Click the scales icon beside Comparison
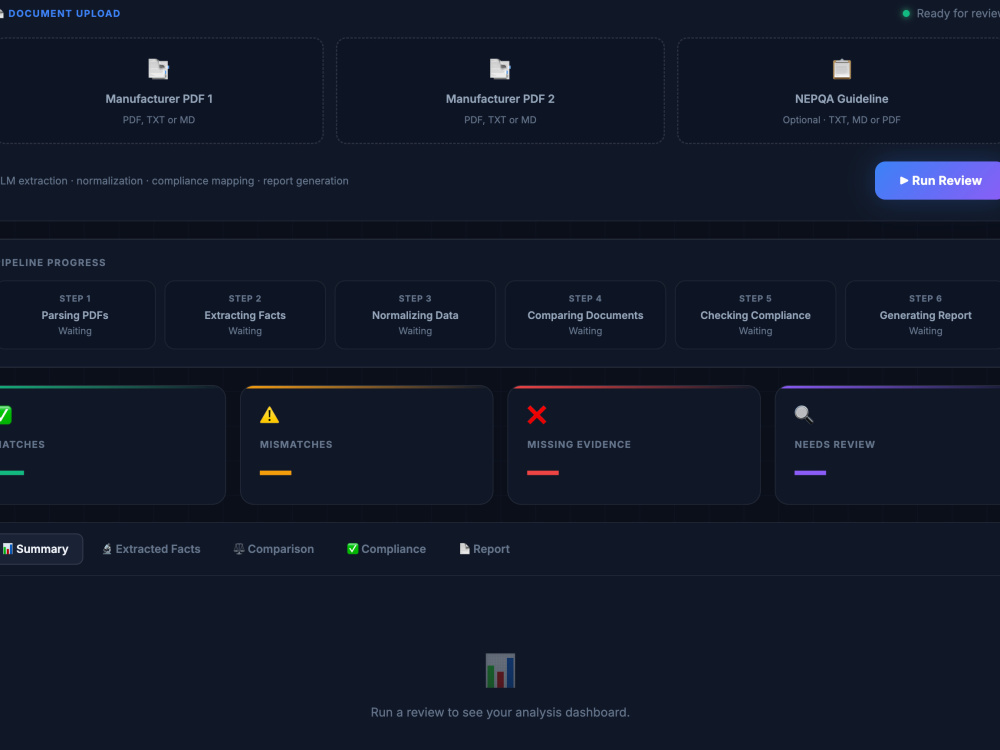Screen dimensions: 1000x750 pos(239,549)
